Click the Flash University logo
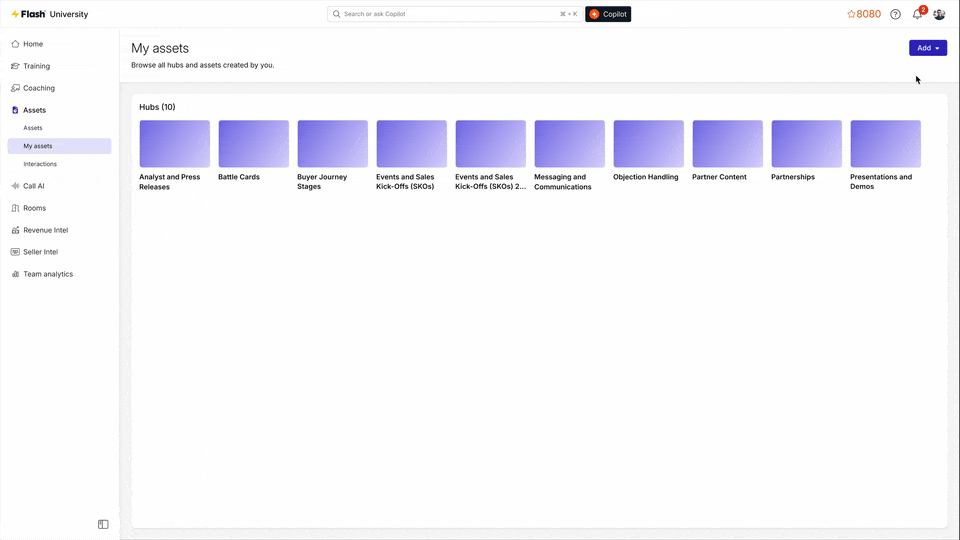Image resolution: width=960 pixels, height=540 pixels. tap(50, 14)
